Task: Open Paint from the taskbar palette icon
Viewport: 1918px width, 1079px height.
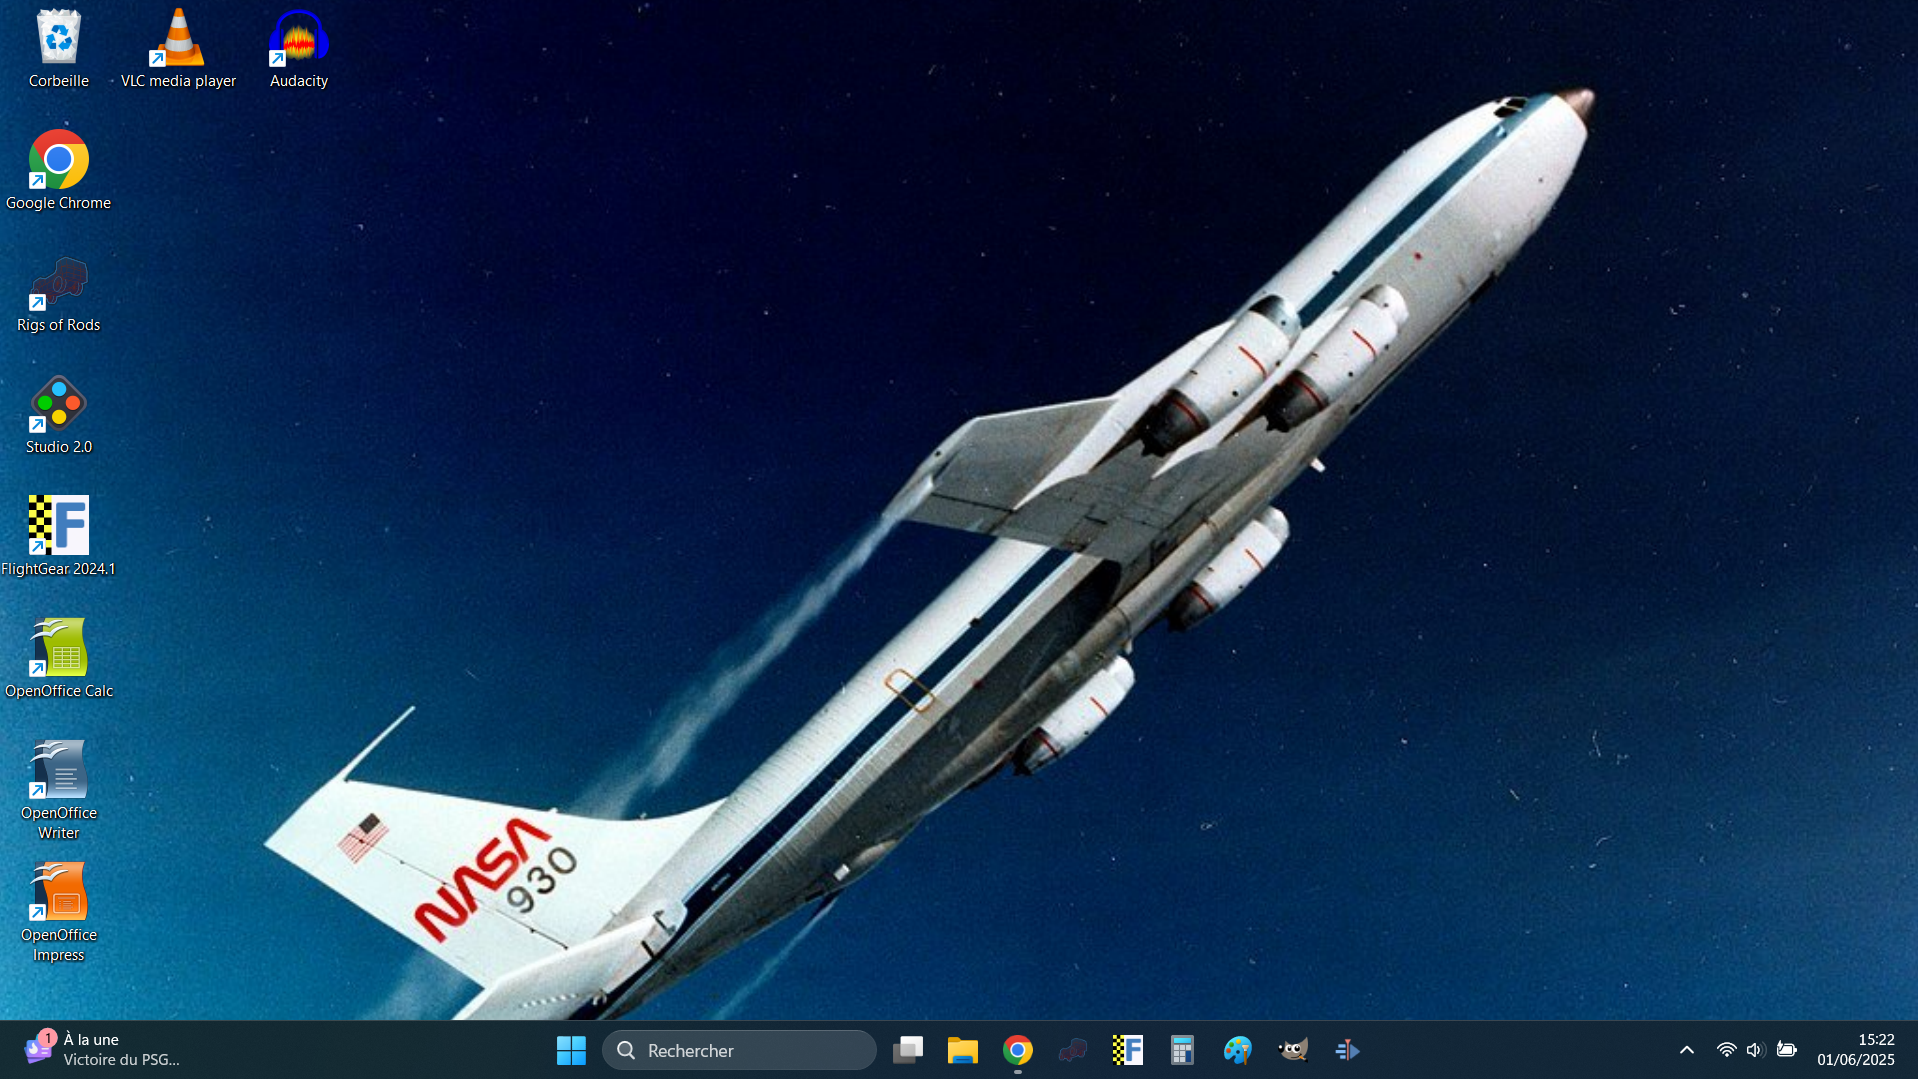Action: (x=1237, y=1050)
